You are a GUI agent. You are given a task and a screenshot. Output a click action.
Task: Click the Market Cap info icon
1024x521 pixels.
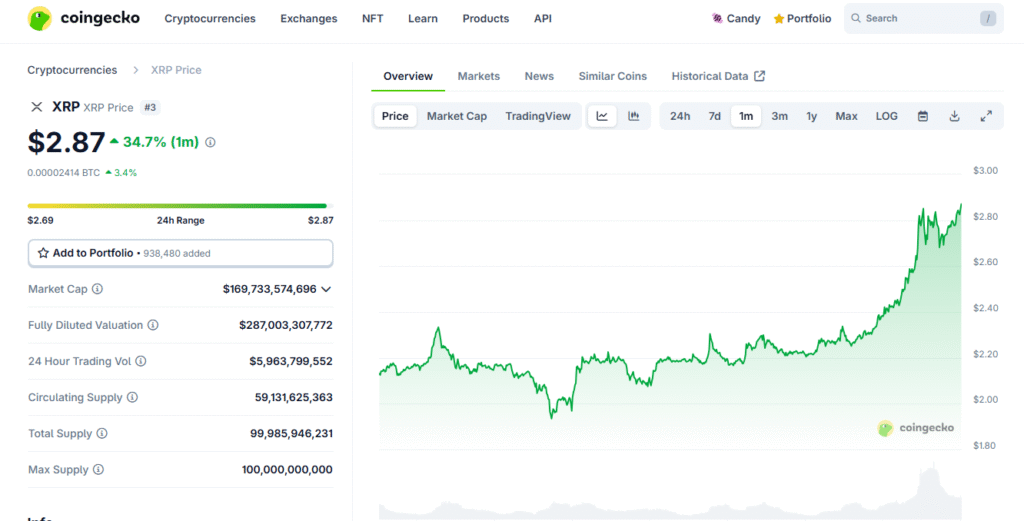(97, 289)
